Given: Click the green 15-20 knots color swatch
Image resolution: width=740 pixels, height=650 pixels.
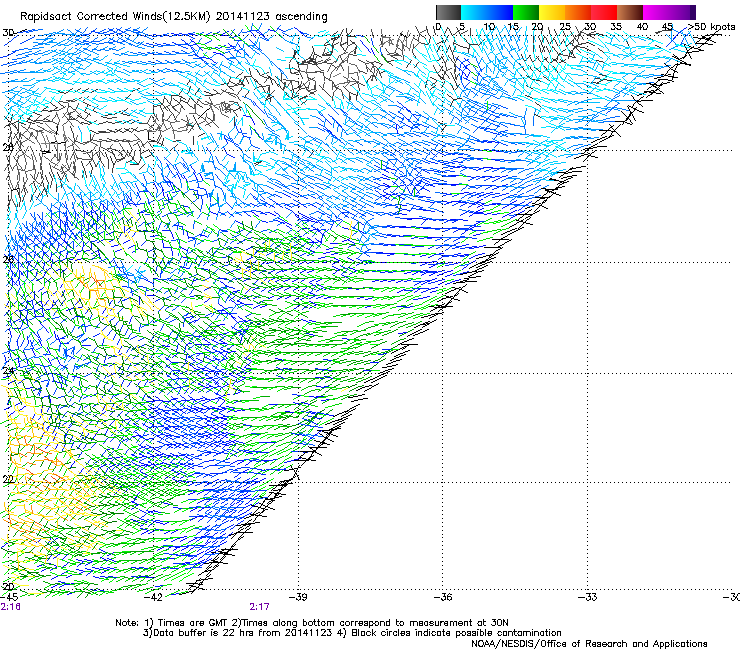Looking at the screenshot, I should [526, 12].
